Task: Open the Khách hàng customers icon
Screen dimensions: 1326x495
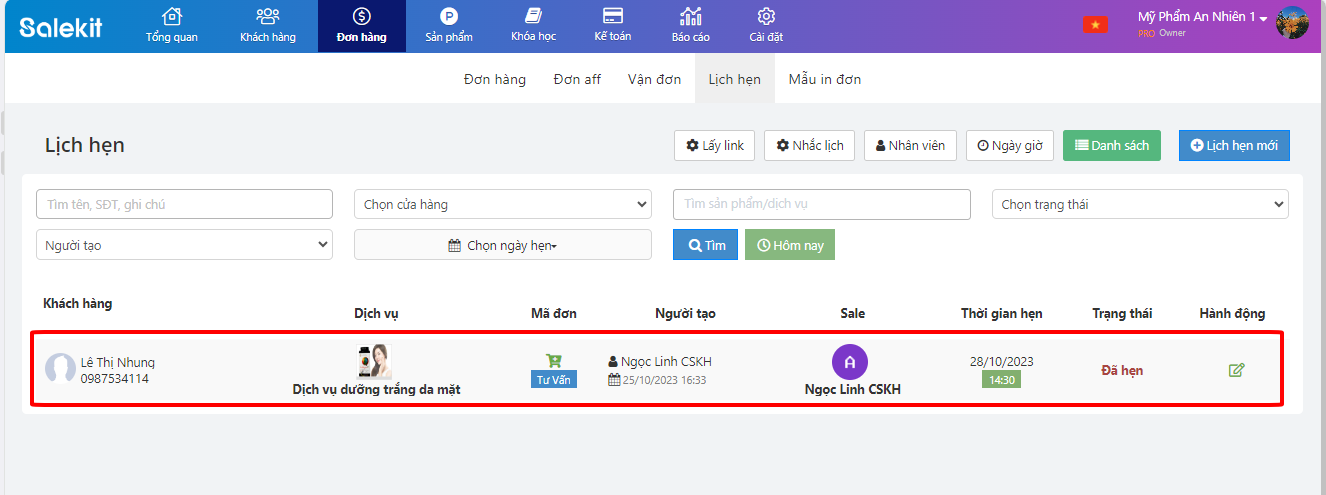Action: [268, 17]
